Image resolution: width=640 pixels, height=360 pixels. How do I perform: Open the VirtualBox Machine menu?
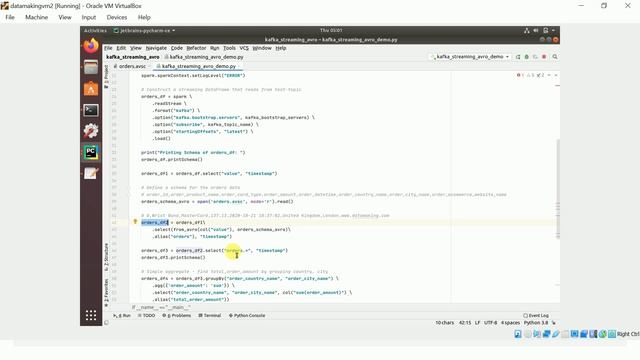point(36,17)
